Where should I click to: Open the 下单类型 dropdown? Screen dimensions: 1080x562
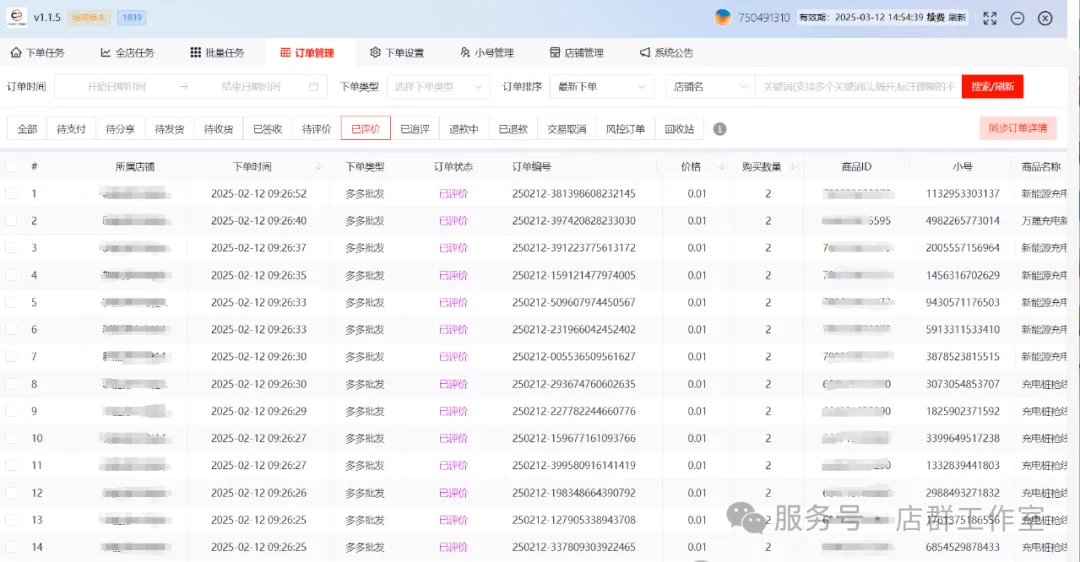pyautogui.click(x=437, y=87)
